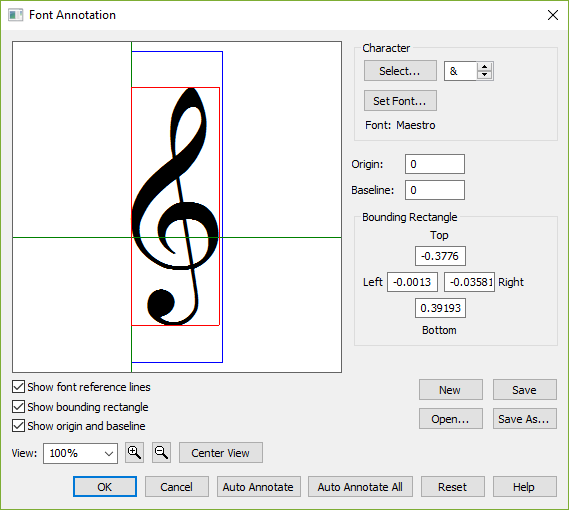Click the Auto Annotate All button
569x510 pixels.
[x=360, y=487]
